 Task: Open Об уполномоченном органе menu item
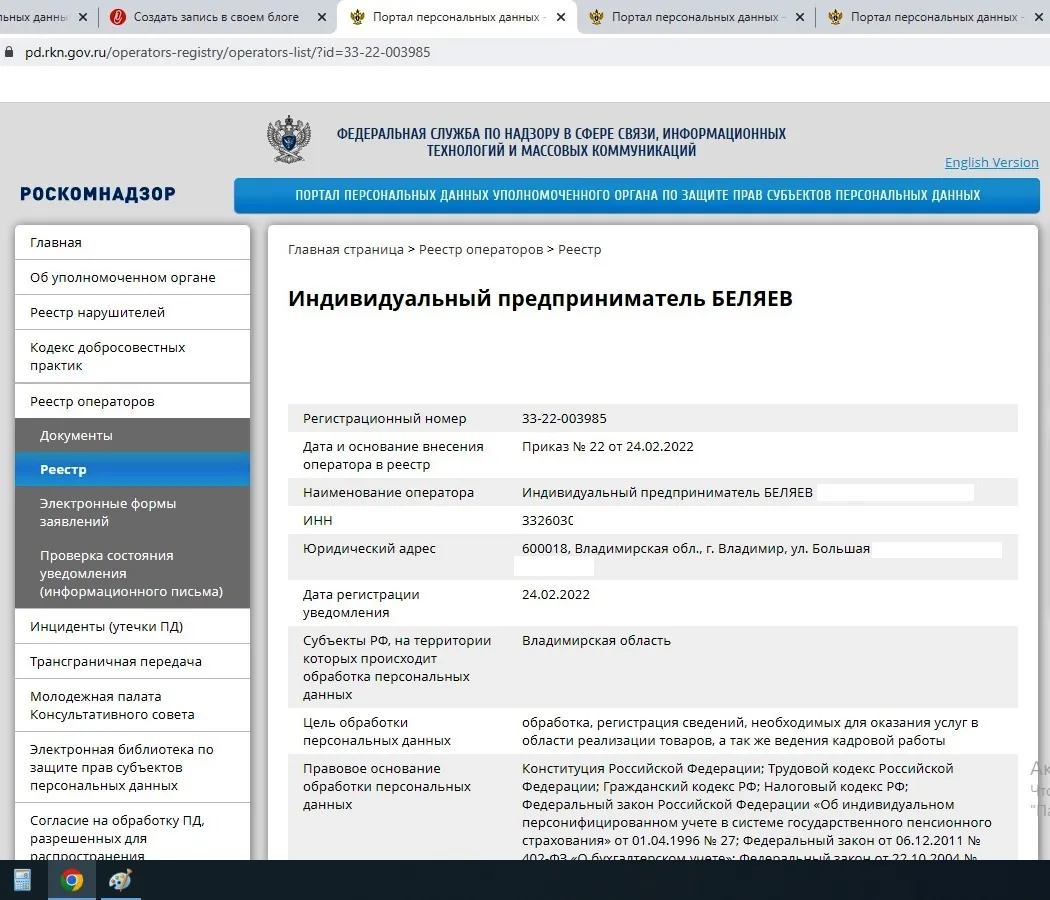(x=133, y=277)
